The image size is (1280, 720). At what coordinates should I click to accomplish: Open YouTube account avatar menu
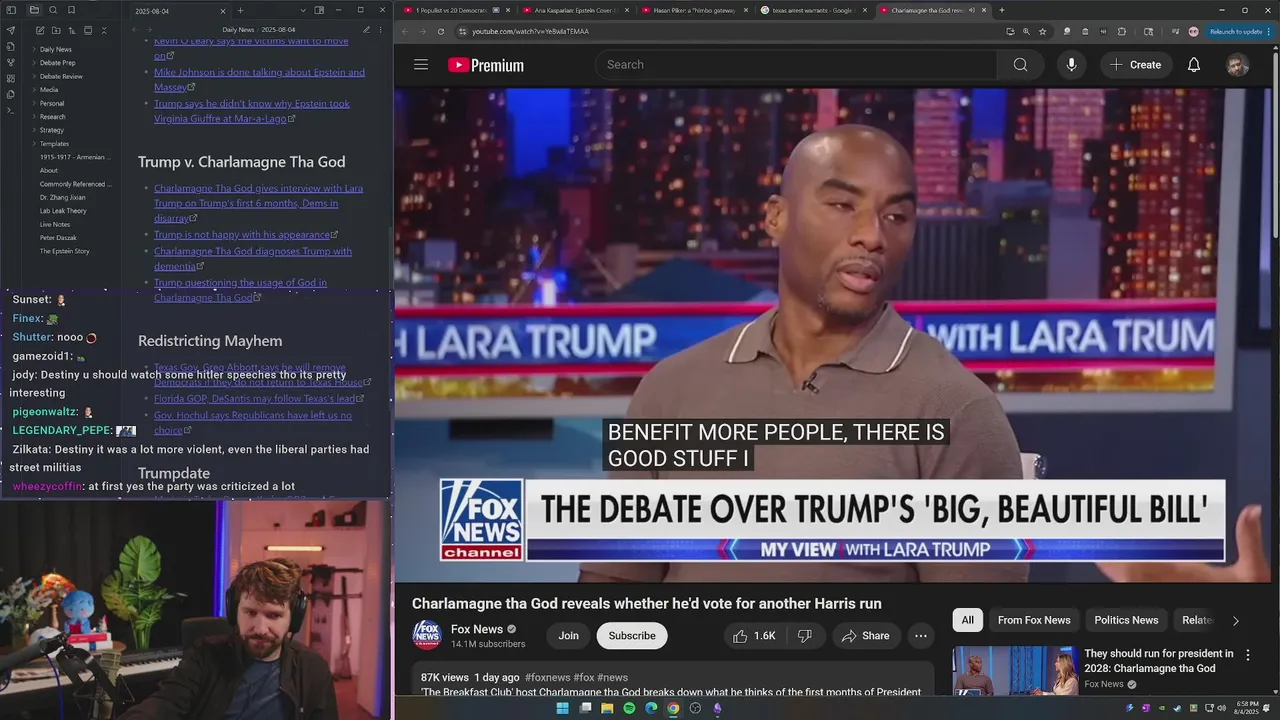pos(1237,64)
